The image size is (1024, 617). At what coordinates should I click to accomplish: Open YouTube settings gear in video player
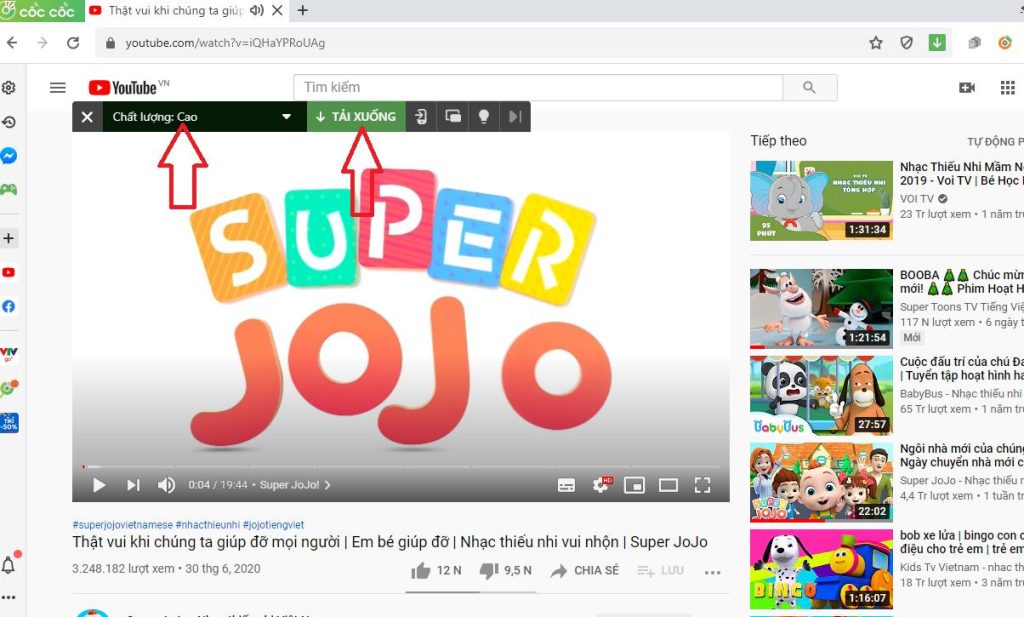pyautogui.click(x=601, y=484)
